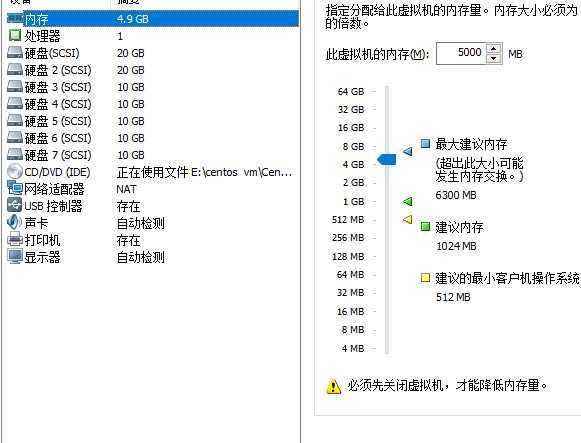Click the memory value field showing 5000
Image resolution: width=581 pixels, height=443 pixels.
point(462,53)
